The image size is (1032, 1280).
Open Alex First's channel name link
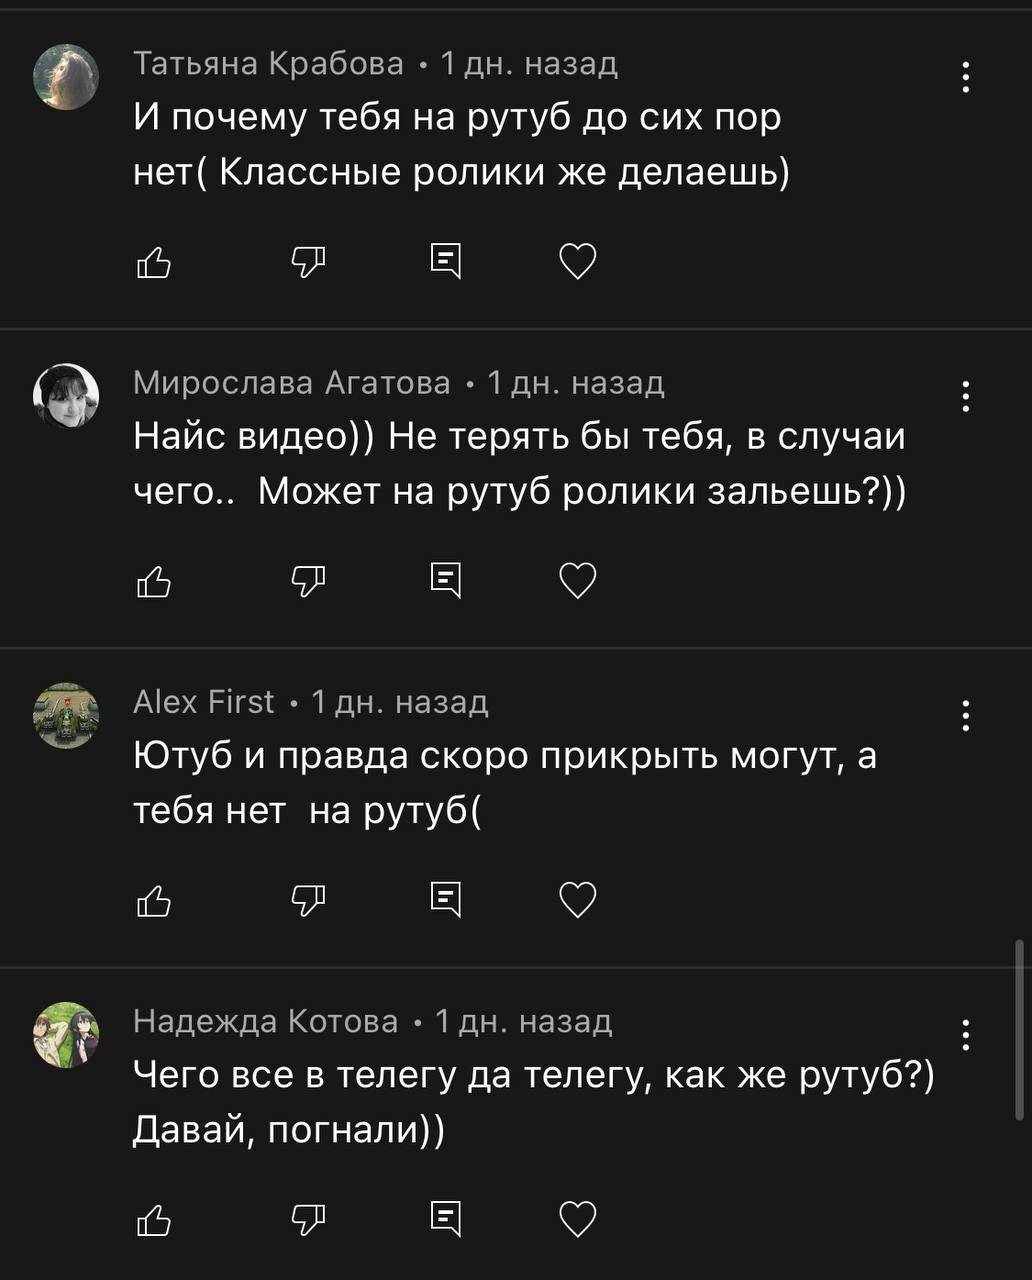point(203,702)
